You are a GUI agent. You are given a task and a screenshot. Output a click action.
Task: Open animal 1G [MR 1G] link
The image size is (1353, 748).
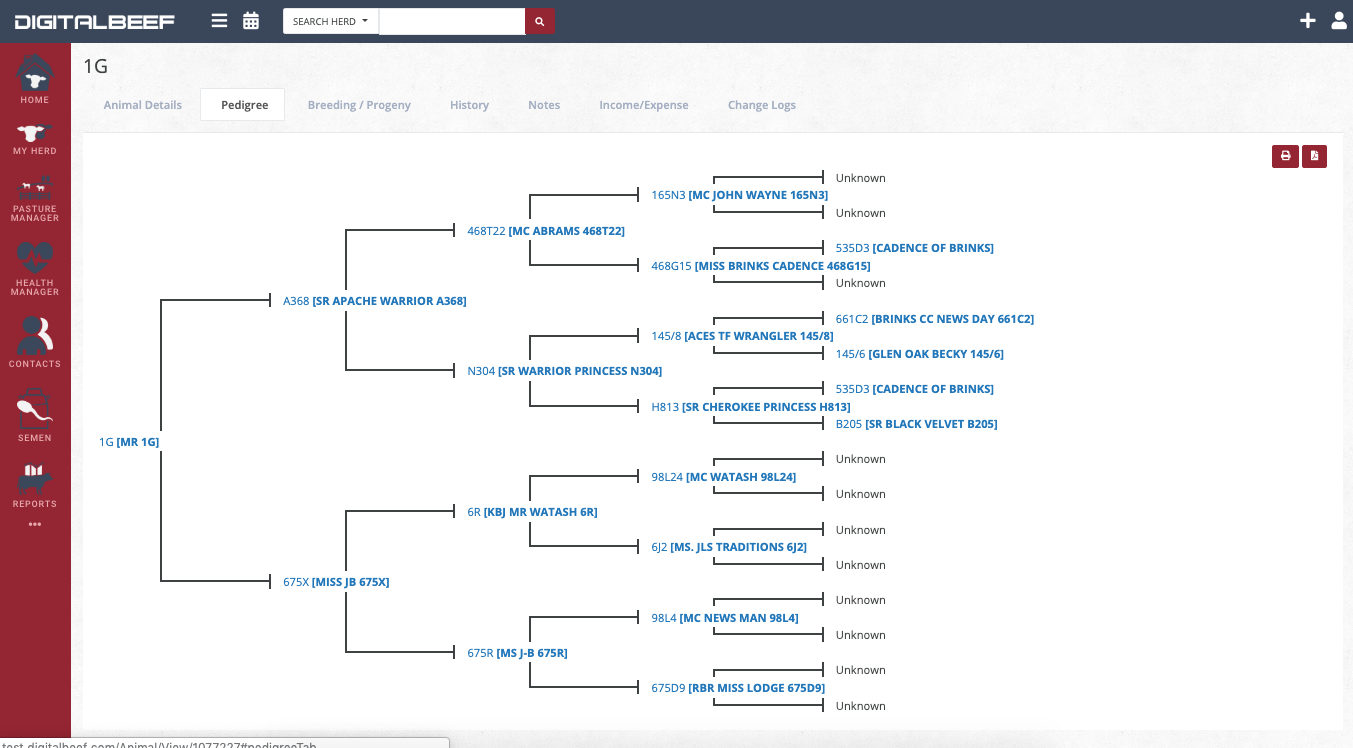[129, 442]
